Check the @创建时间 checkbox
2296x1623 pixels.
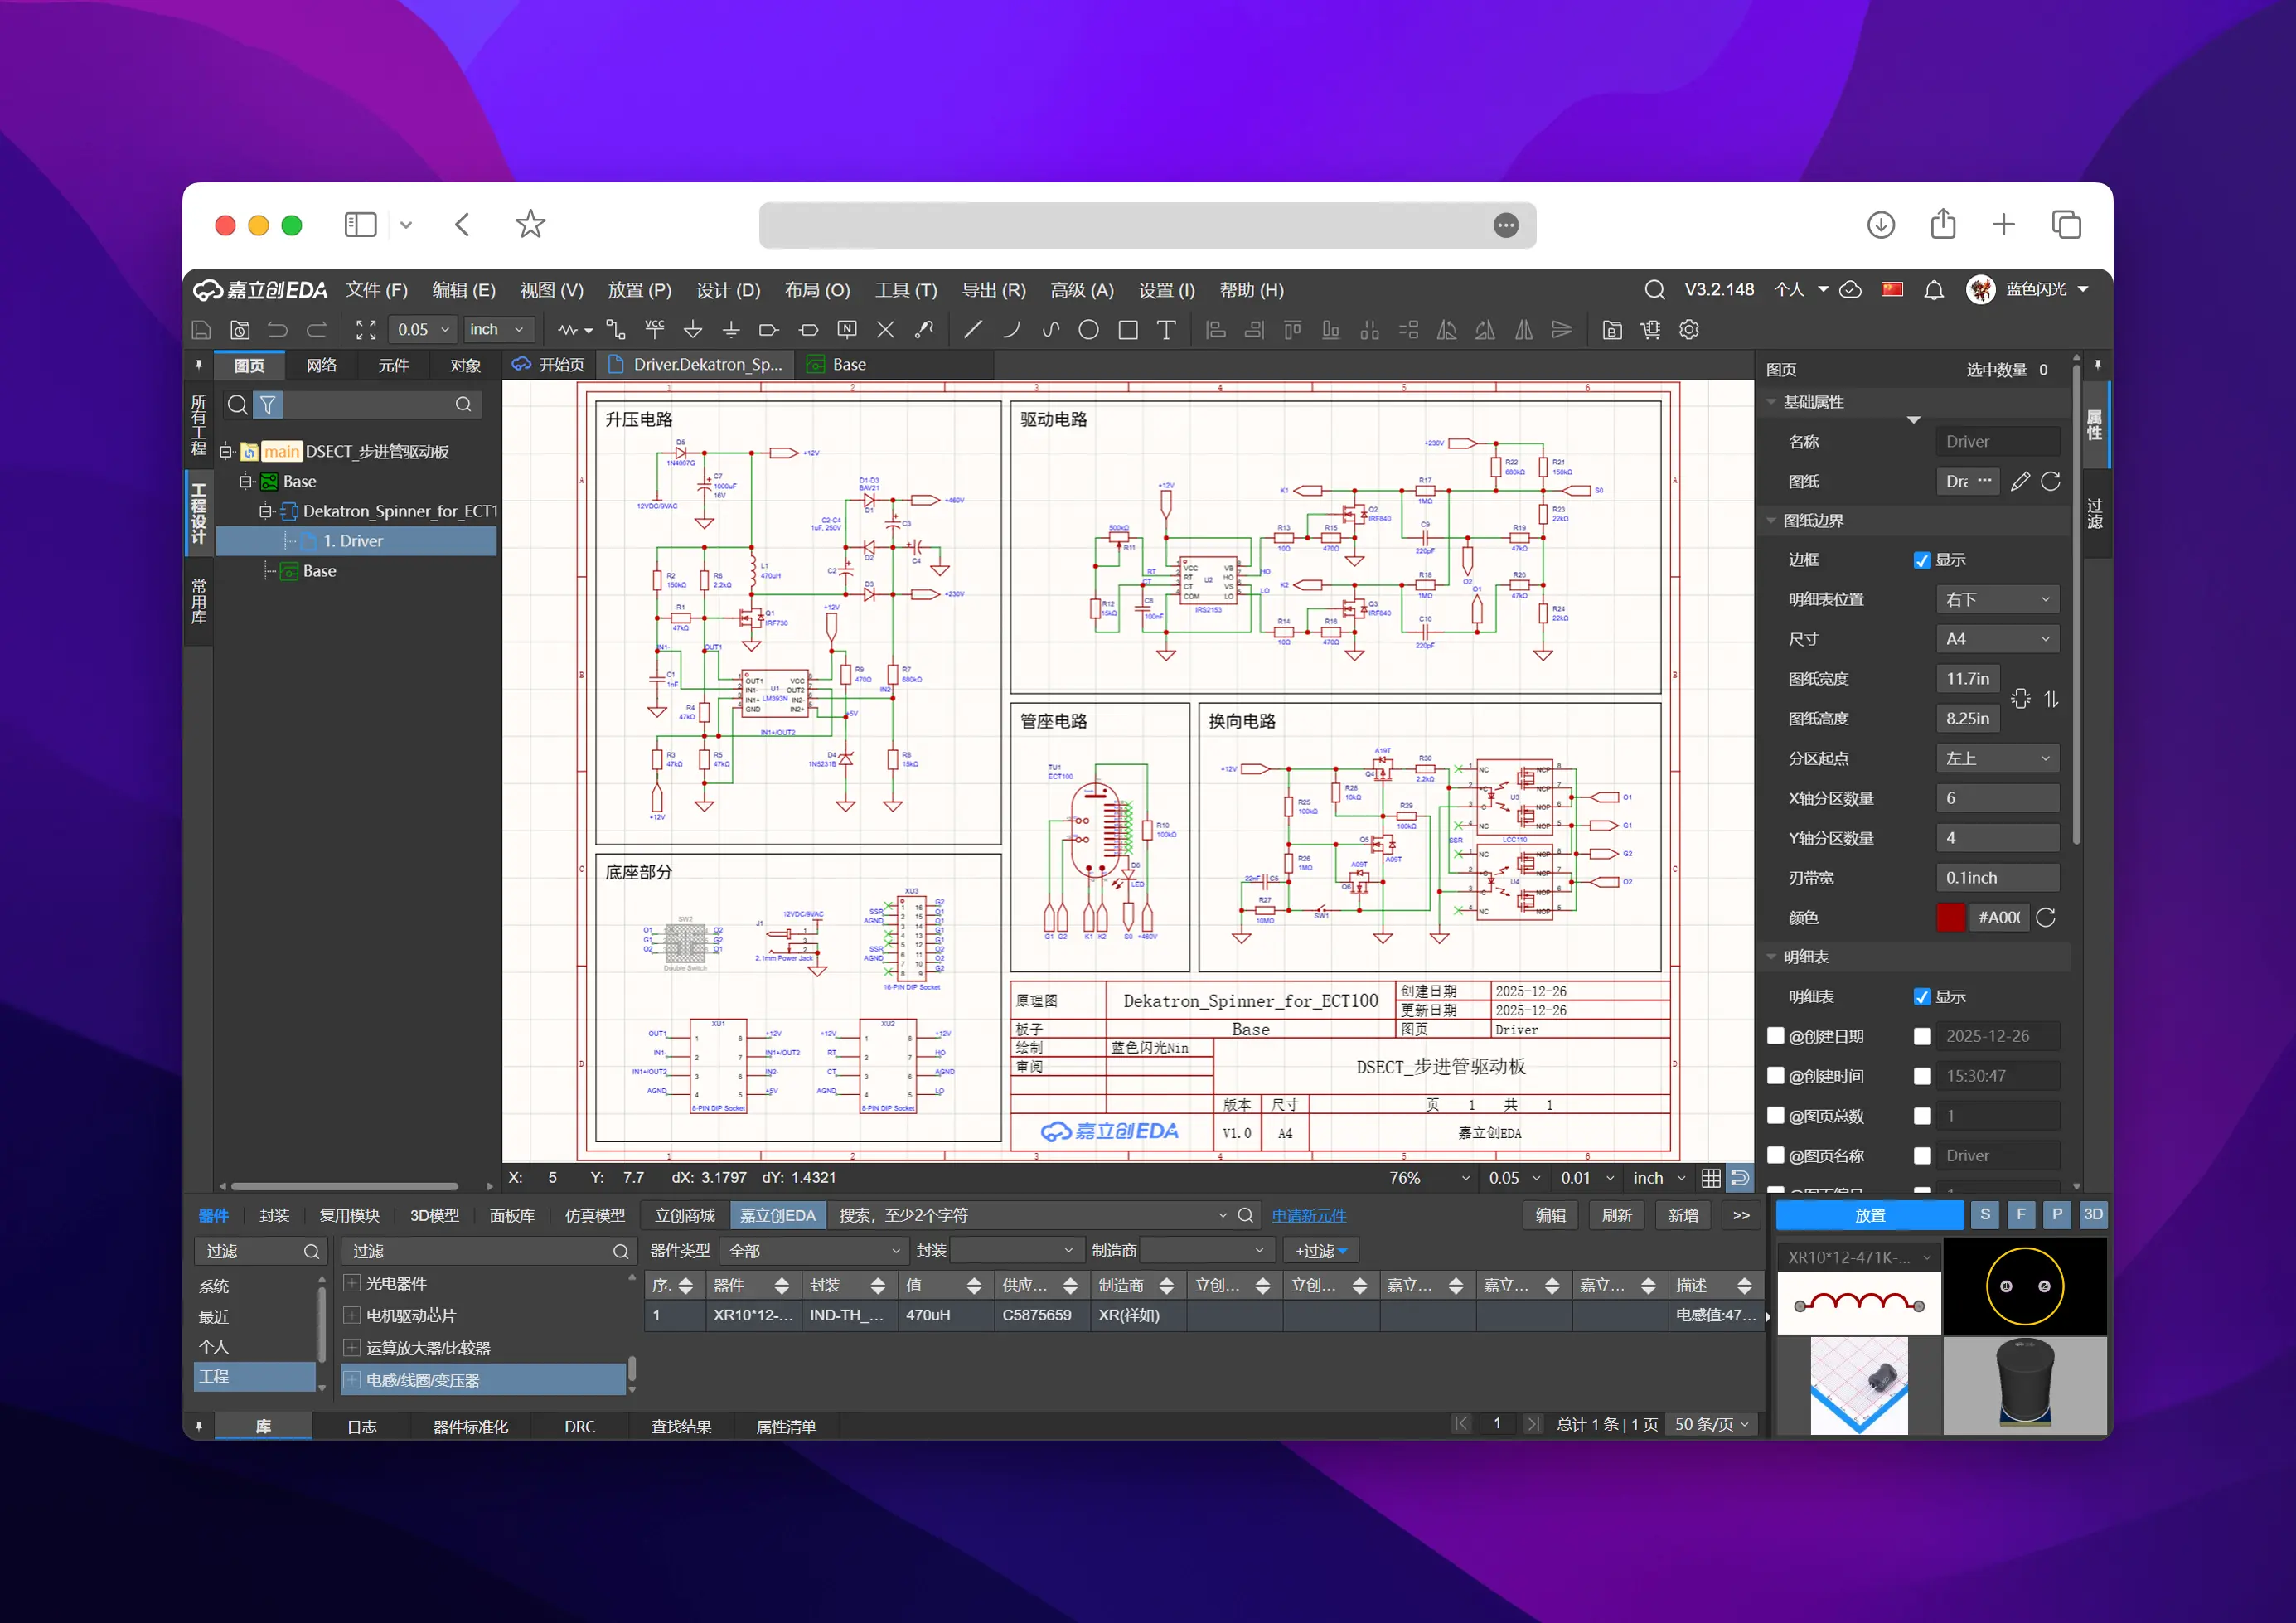click(1776, 1076)
